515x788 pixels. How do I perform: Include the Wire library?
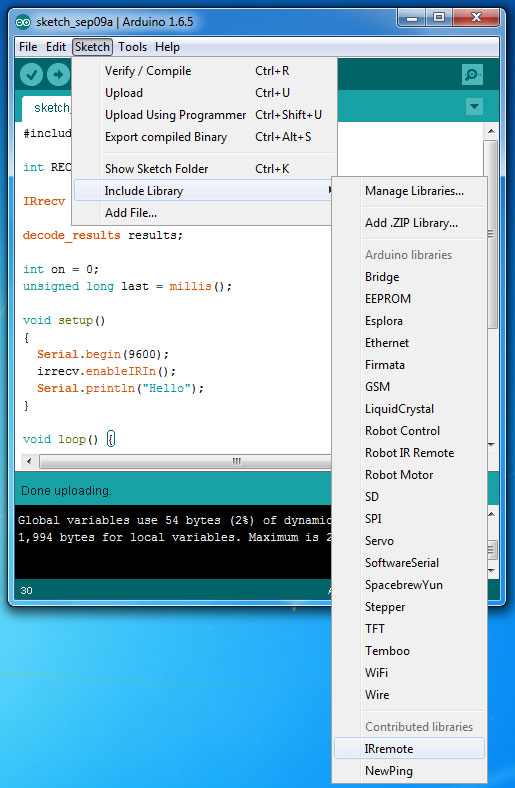tap(409, 695)
